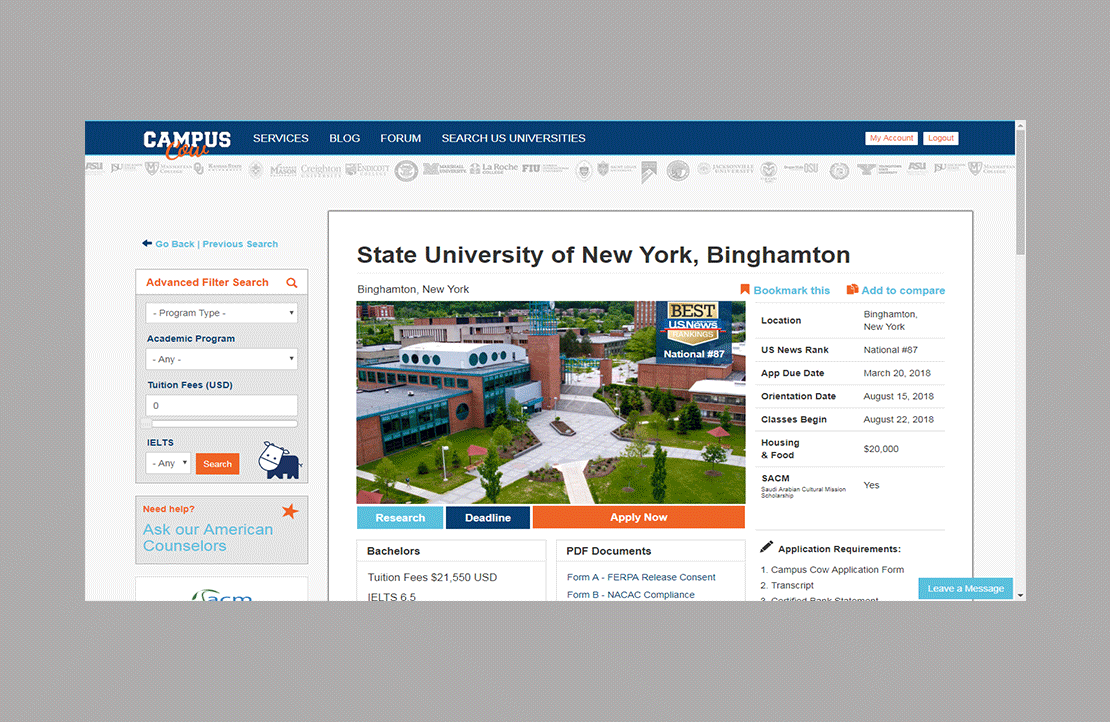Open Form B - NACAC Compliance
Image resolution: width=1110 pixels, height=722 pixels.
(630, 595)
